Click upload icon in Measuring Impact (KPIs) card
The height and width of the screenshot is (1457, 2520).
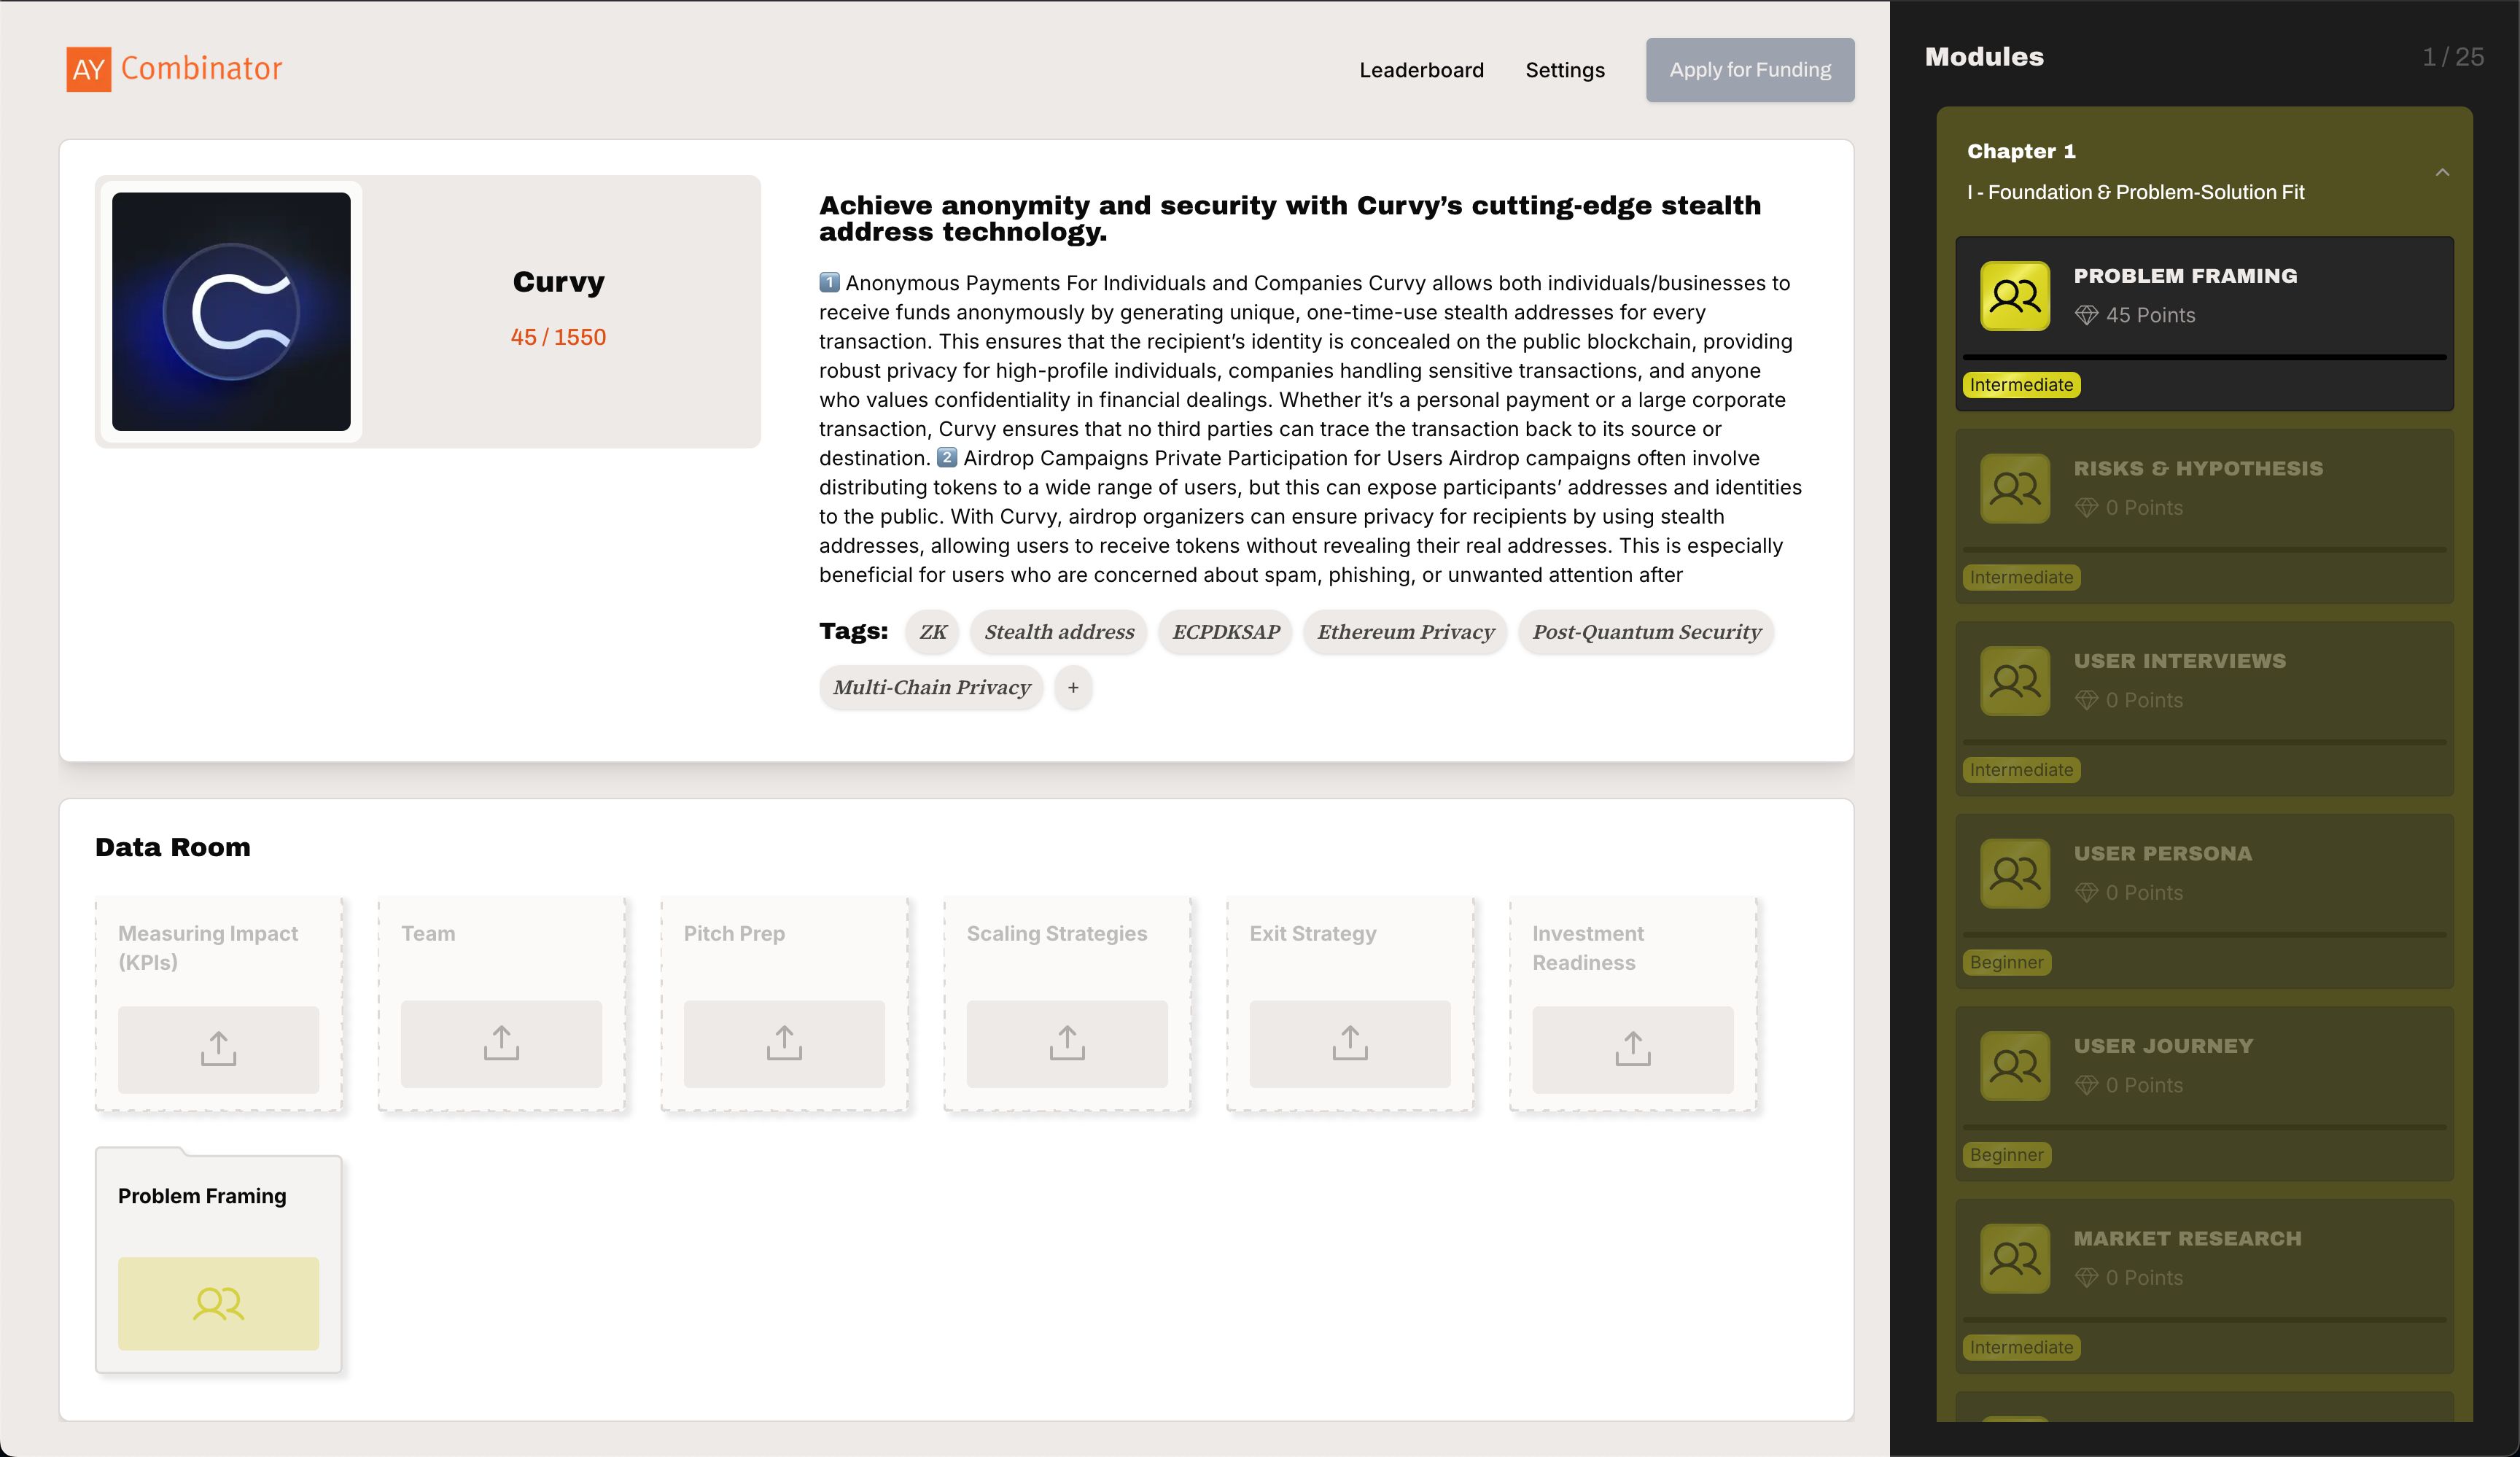point(218,1049)
